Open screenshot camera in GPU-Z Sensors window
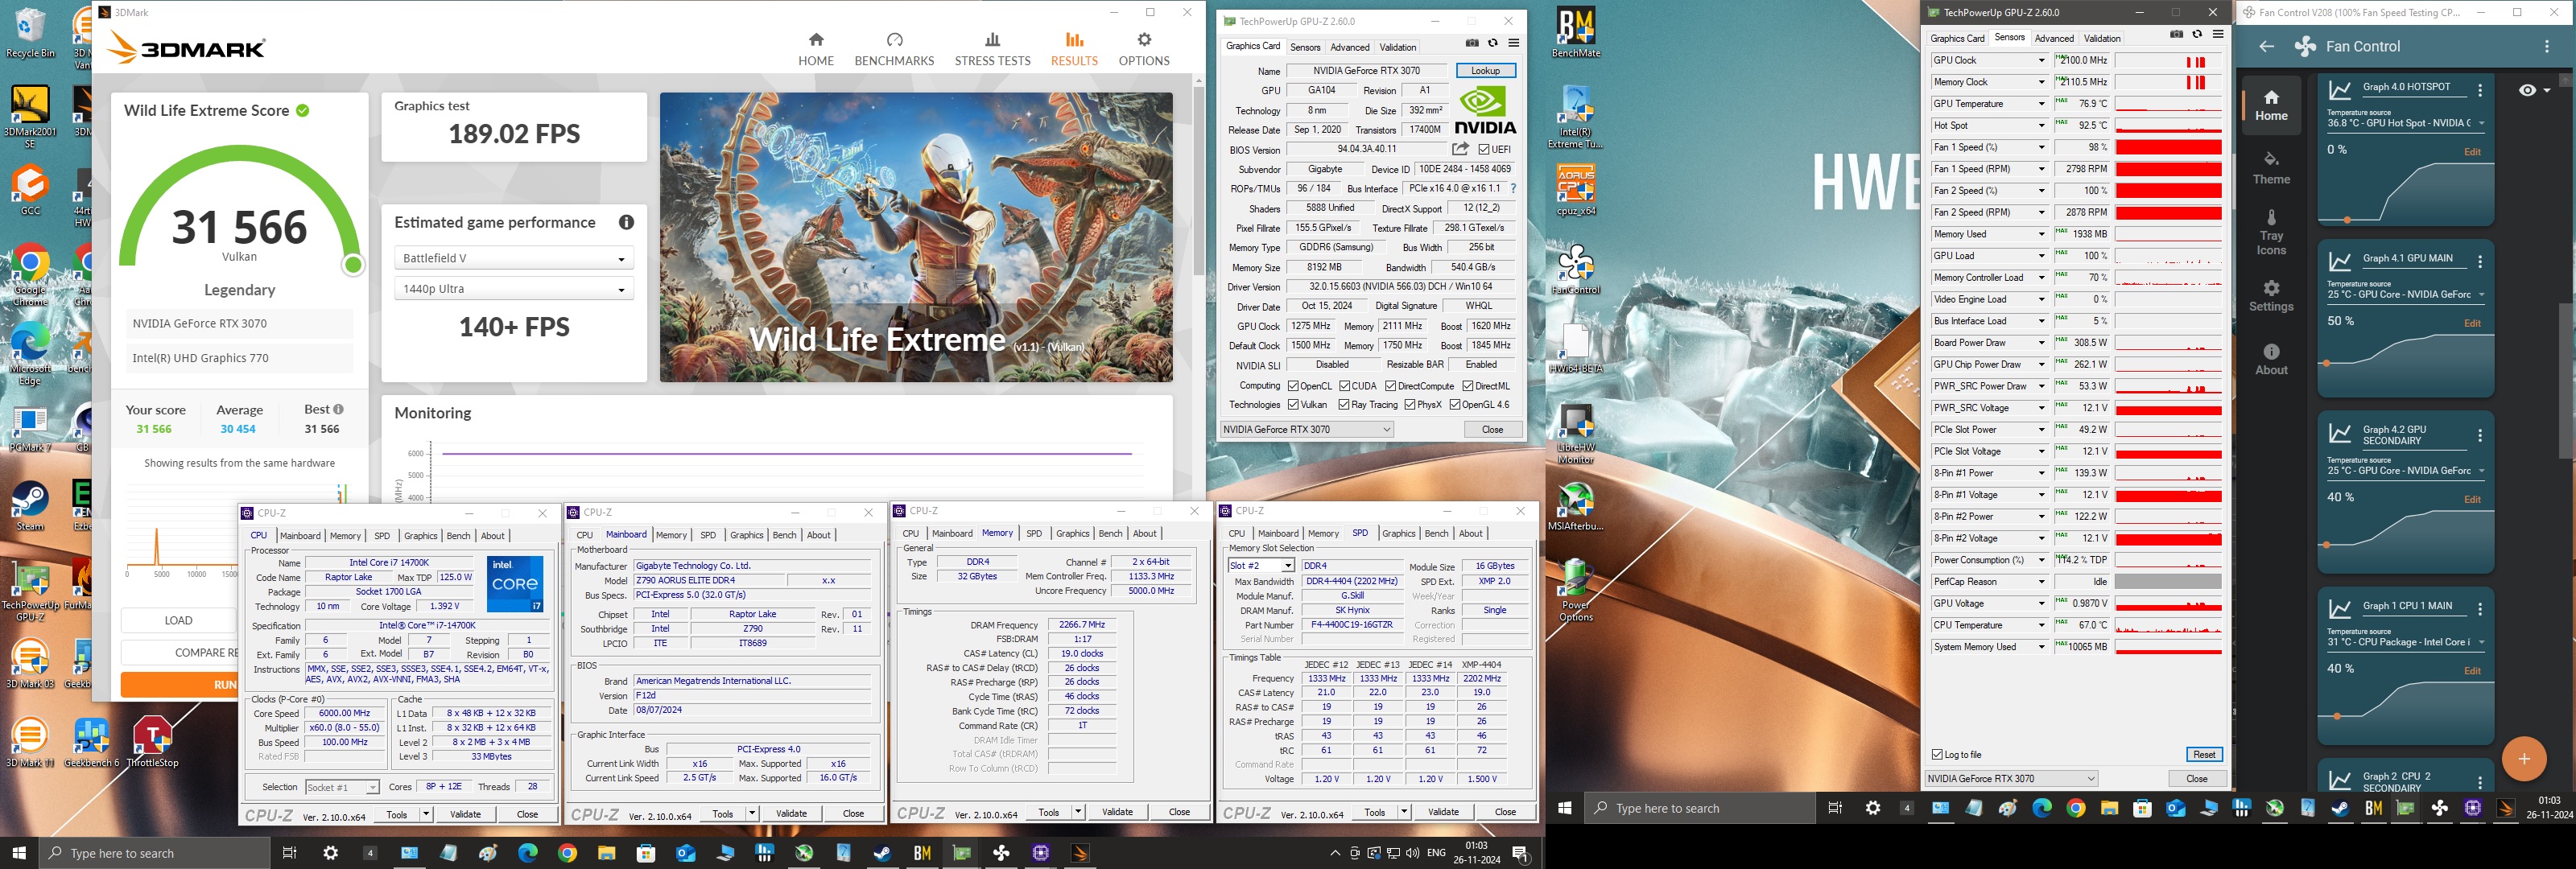 [2176, 35]
